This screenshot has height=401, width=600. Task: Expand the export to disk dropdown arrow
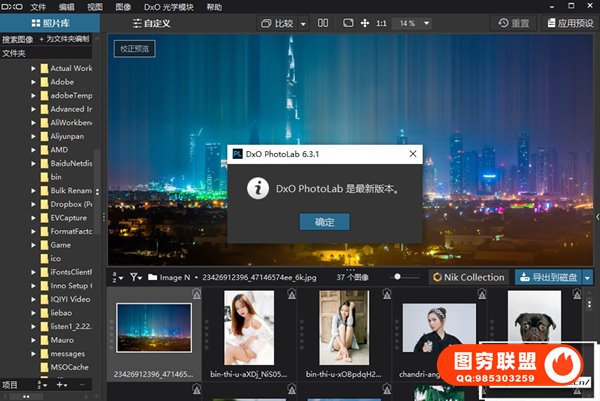click(x=588, y=277)
